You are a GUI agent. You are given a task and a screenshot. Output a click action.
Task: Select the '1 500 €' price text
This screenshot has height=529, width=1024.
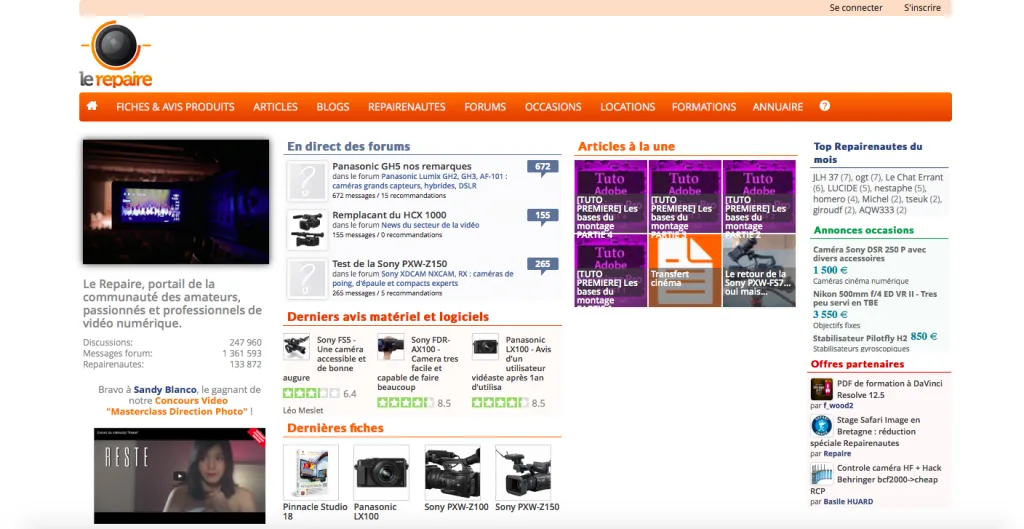click(830, 270)
